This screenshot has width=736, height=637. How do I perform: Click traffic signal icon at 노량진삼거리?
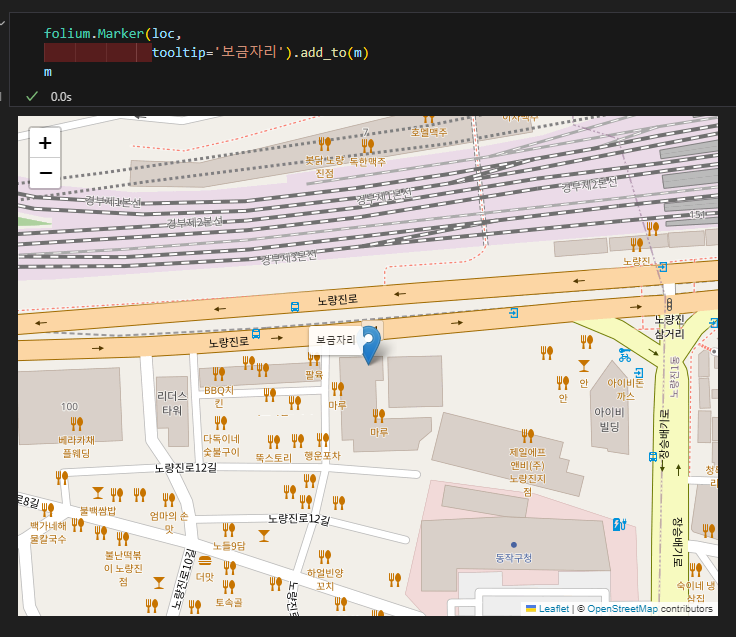tap(668, 303)
